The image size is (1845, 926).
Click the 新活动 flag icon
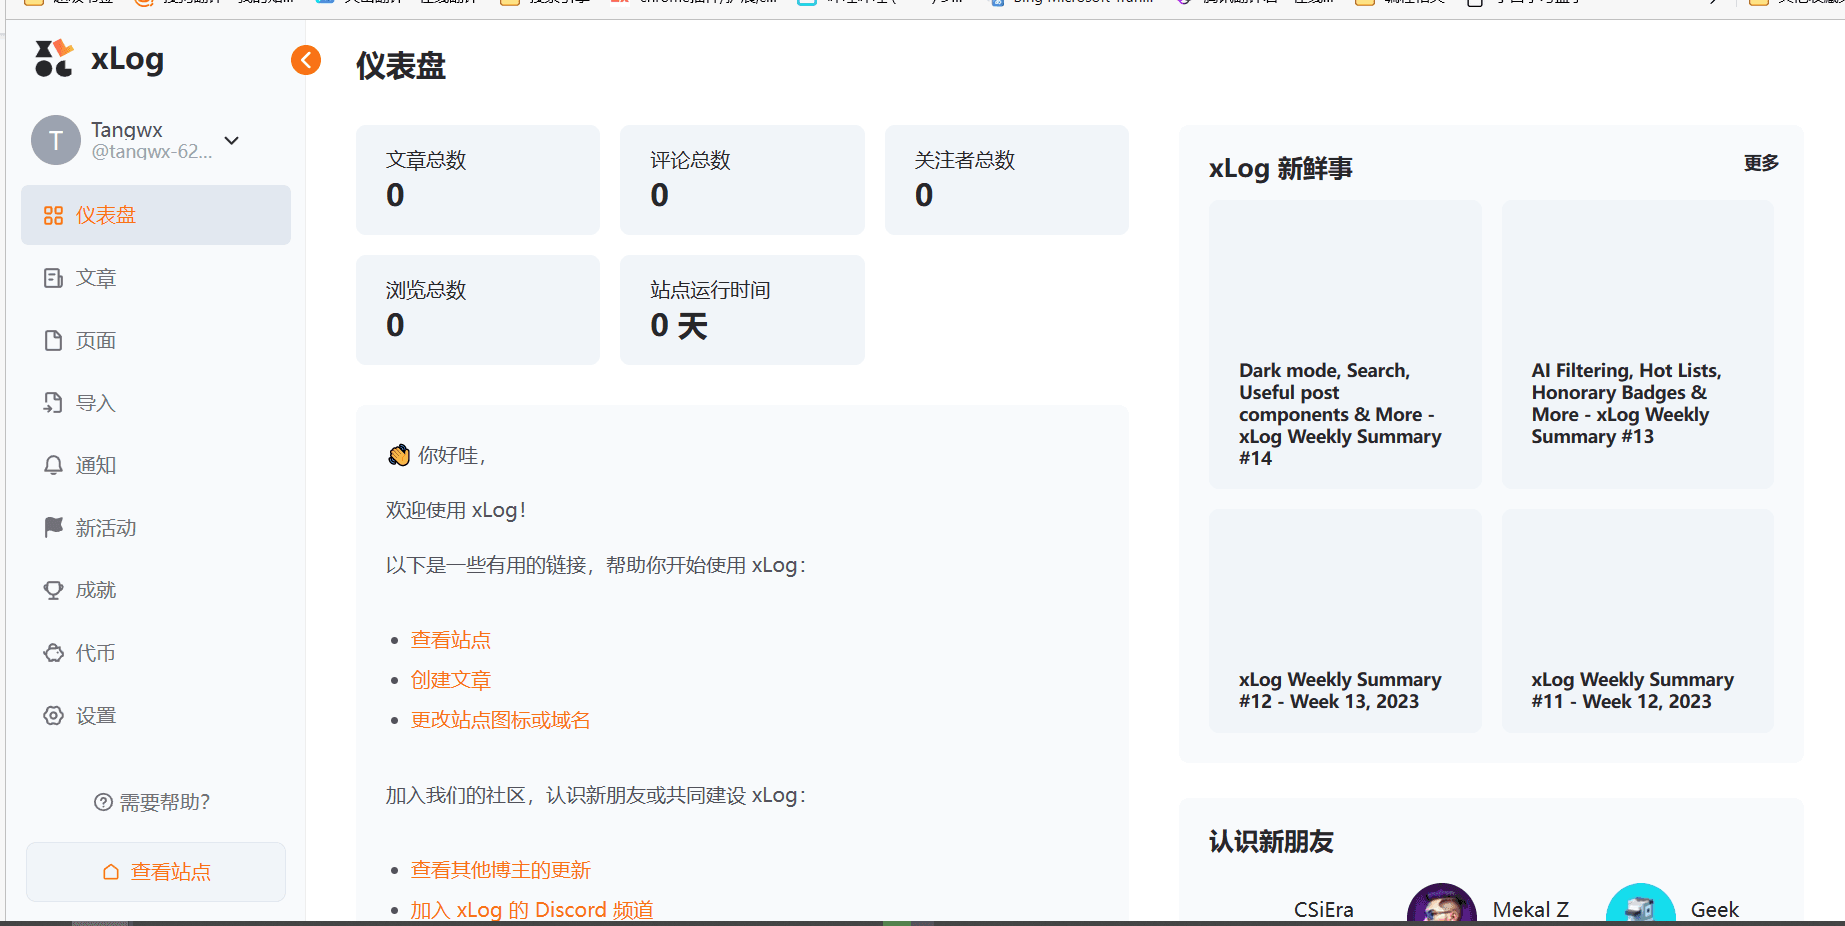tap(53, 527)
